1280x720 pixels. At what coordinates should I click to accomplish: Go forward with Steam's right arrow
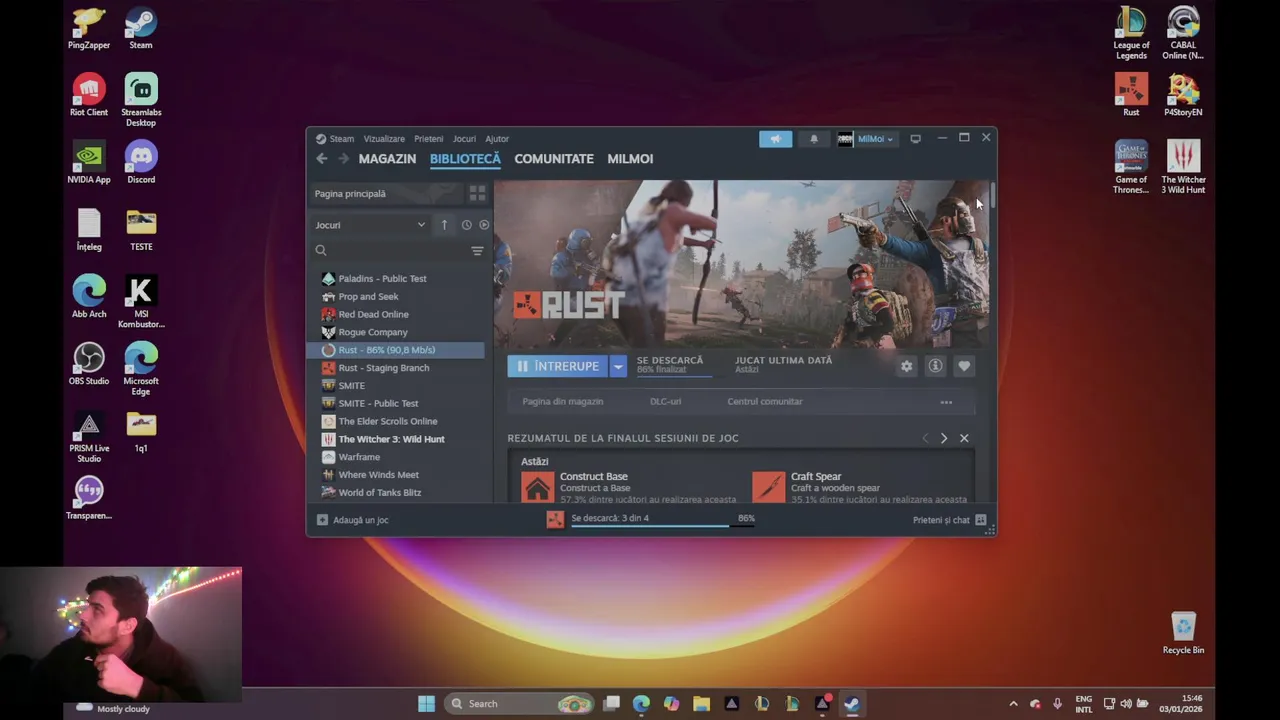pyautogui.click(x=343, y=159)
